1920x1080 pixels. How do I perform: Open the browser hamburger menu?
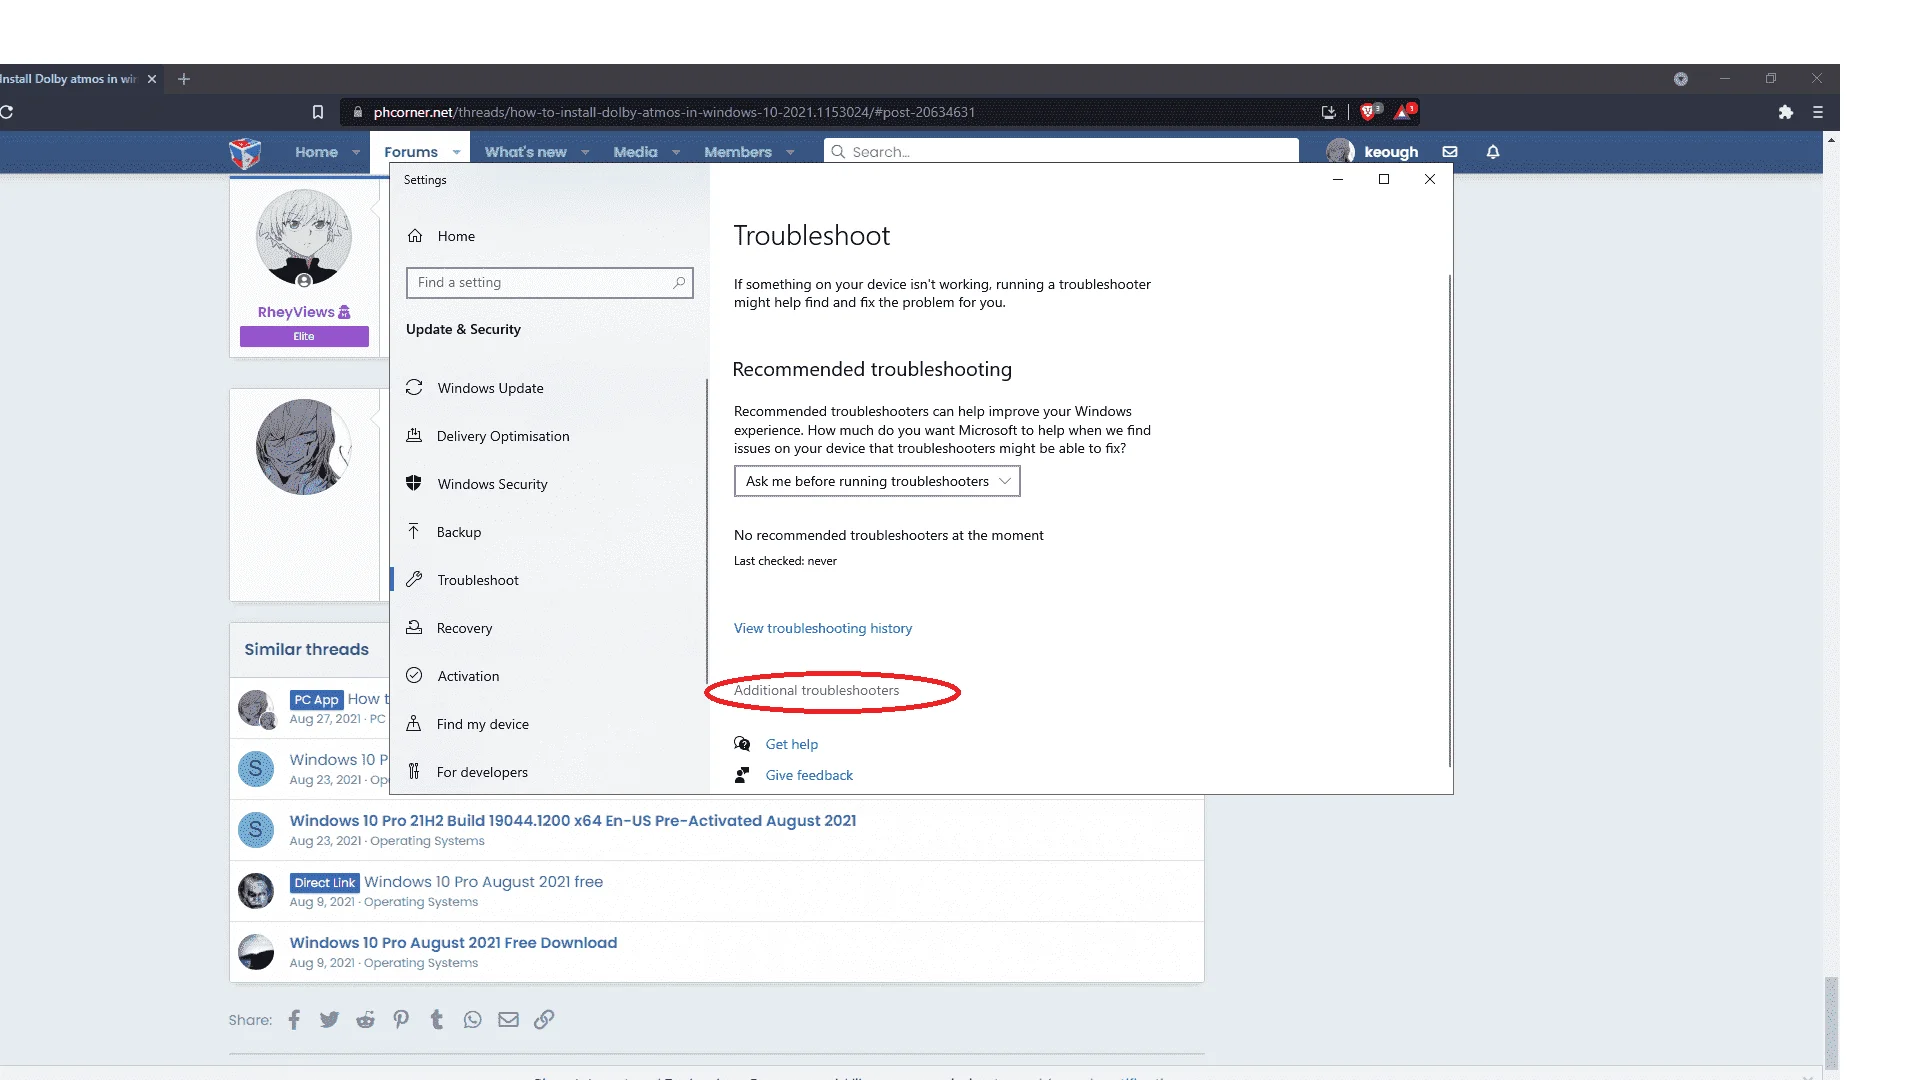(x=1818, y=112)
